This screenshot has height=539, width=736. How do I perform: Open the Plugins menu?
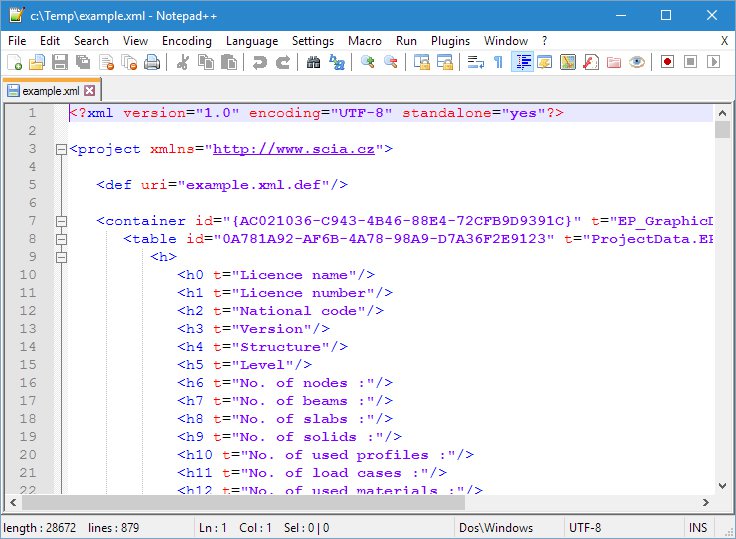(450, 41)
